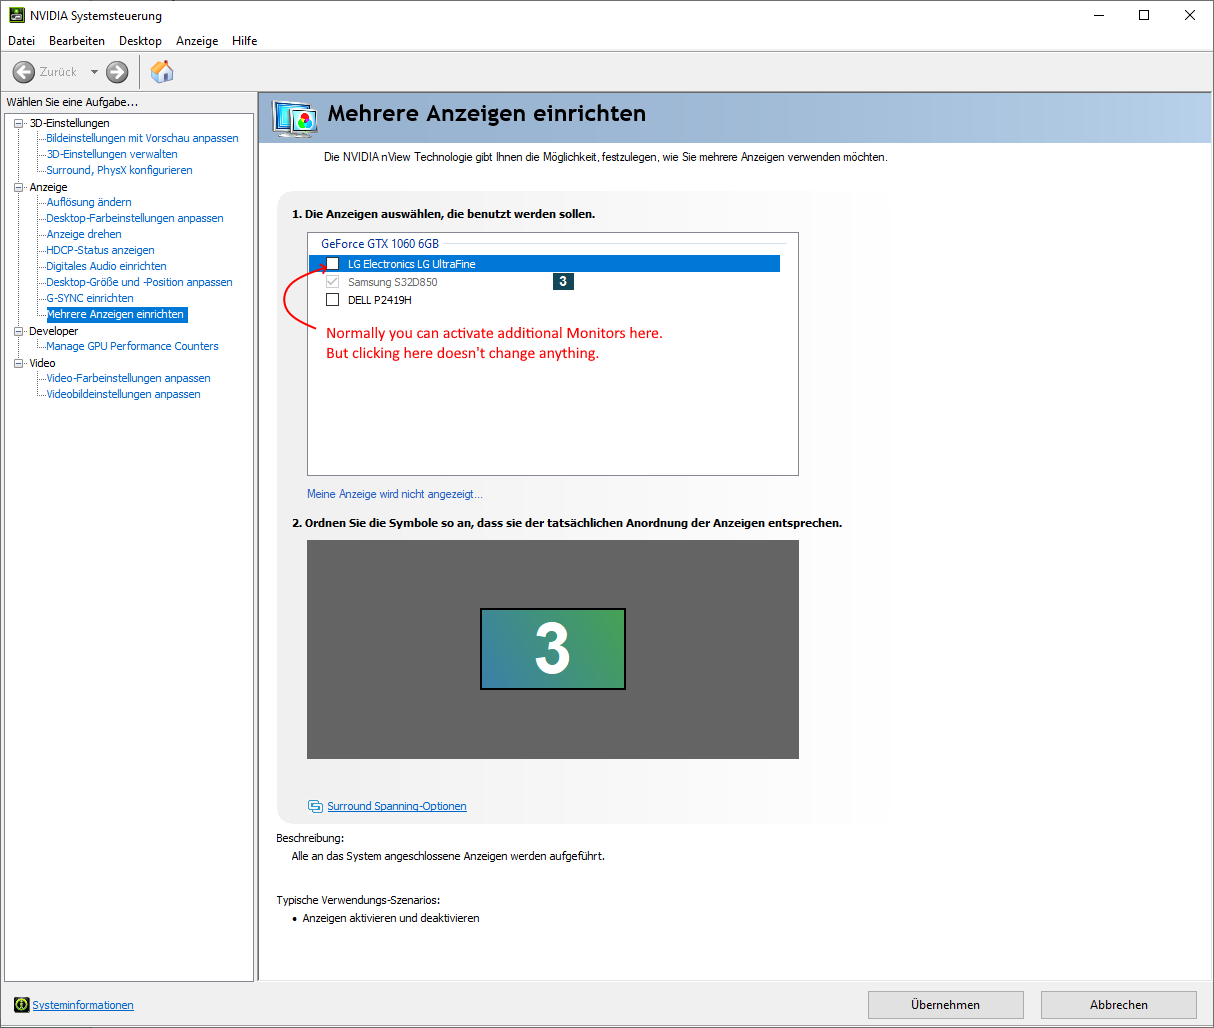Open Auflösung ändern
The width and height of the screenshot is (1214, 1028).
[89, 202]
